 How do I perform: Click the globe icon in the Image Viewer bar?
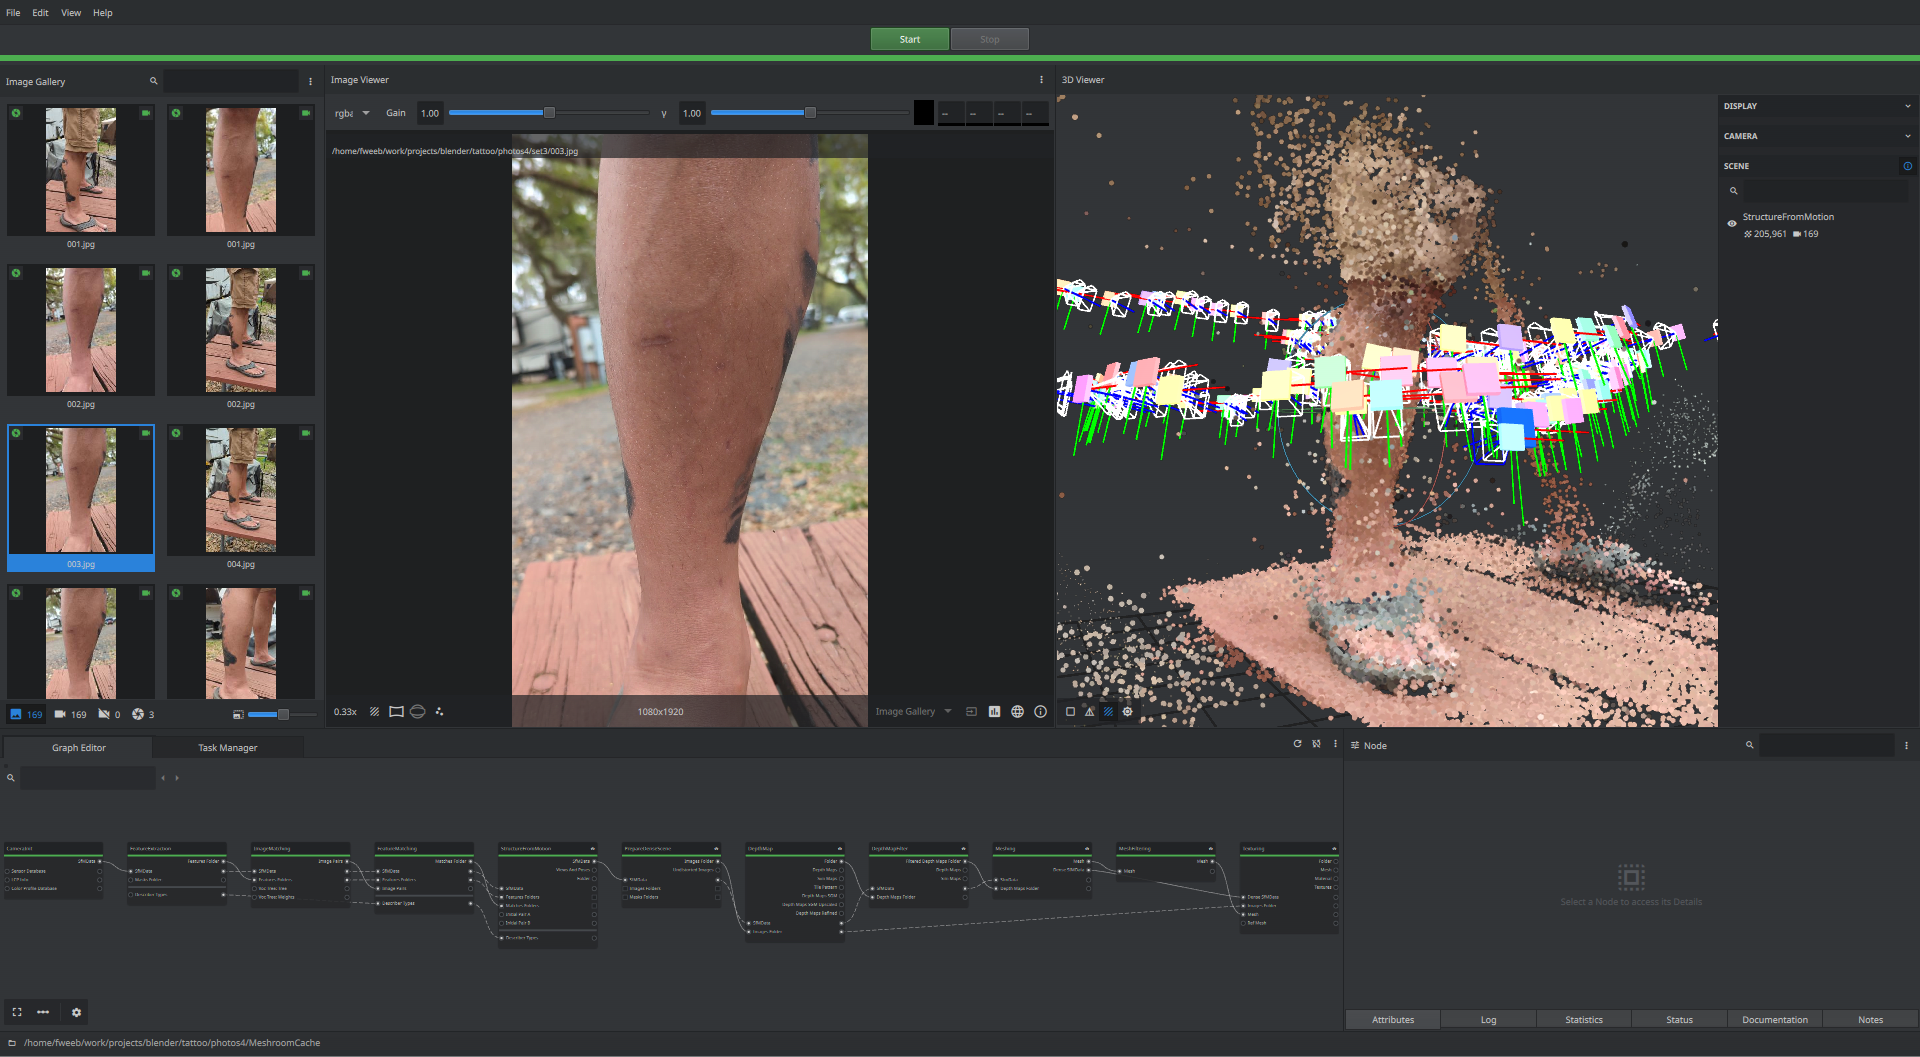[x=1018, y=711]
